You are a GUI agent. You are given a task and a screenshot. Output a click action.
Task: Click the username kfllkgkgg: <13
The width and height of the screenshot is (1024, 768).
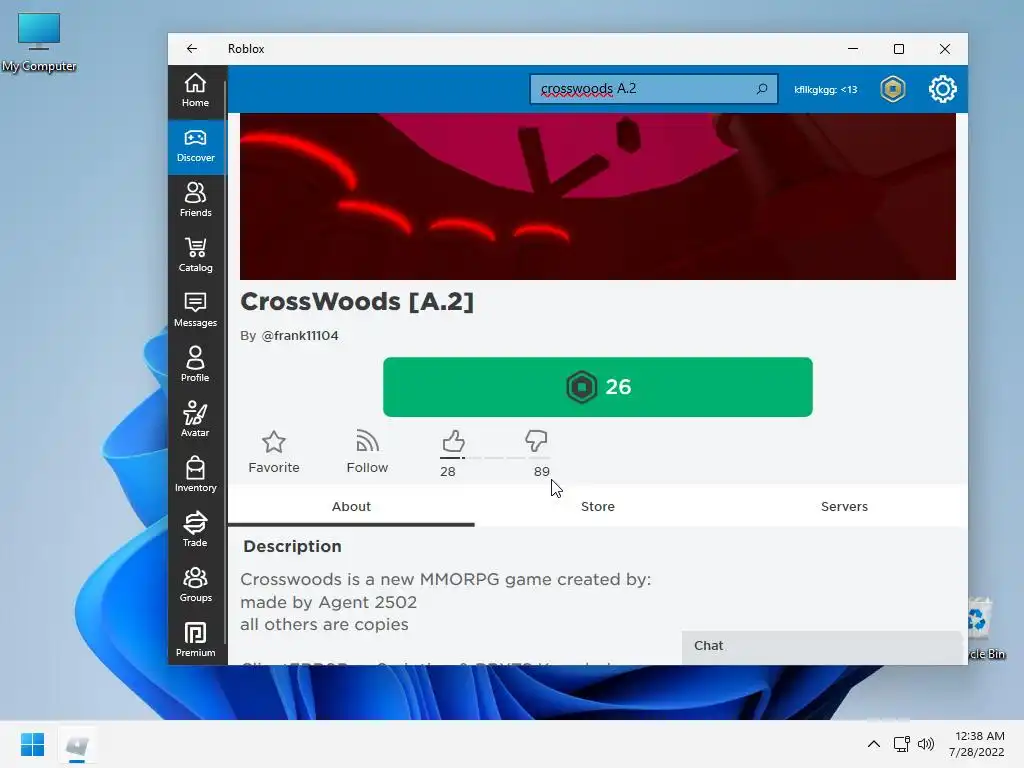[x=825, y=89]
